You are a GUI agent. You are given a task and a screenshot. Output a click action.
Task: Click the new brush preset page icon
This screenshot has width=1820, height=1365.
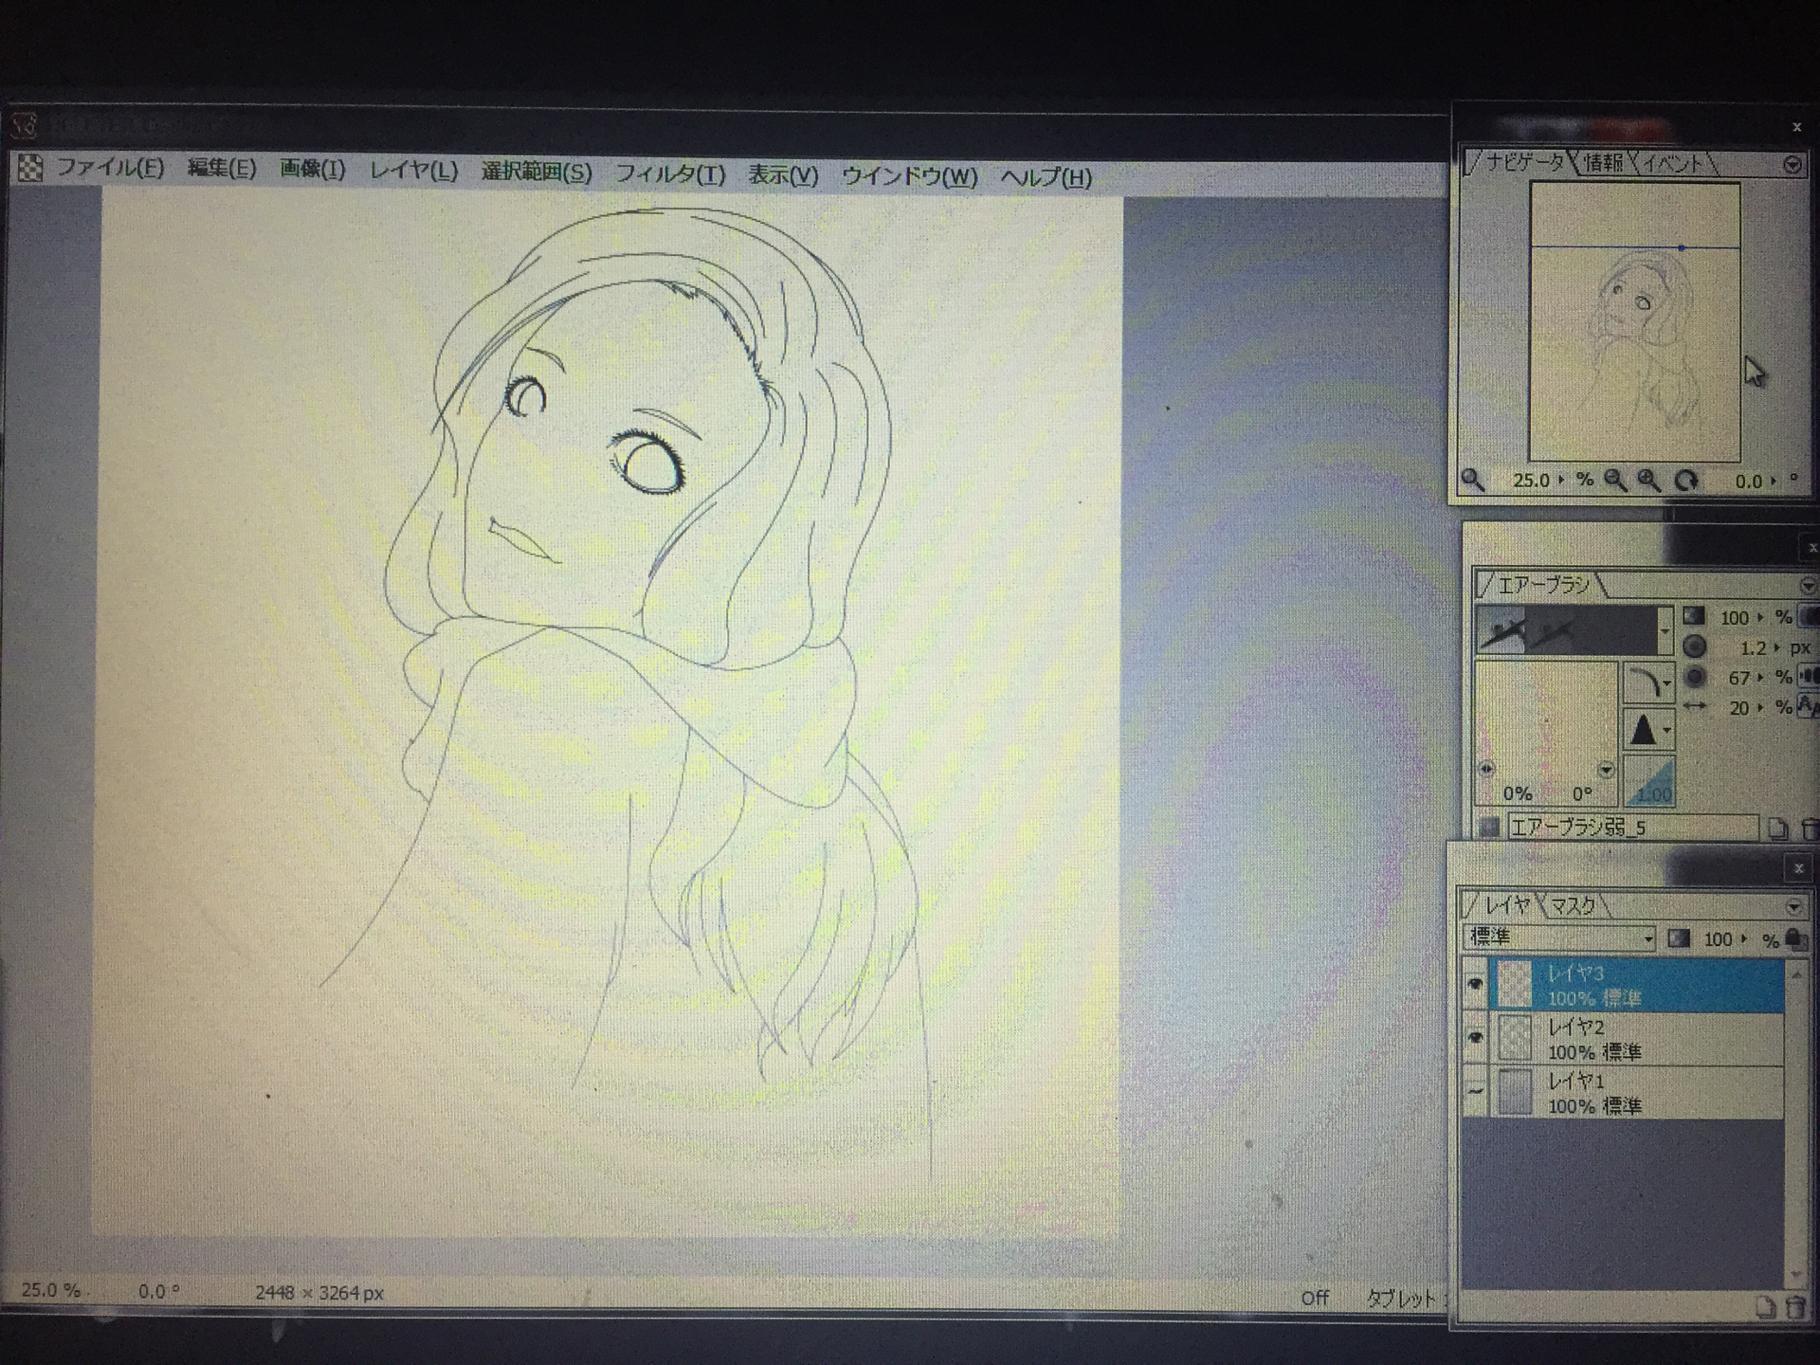1777,828
